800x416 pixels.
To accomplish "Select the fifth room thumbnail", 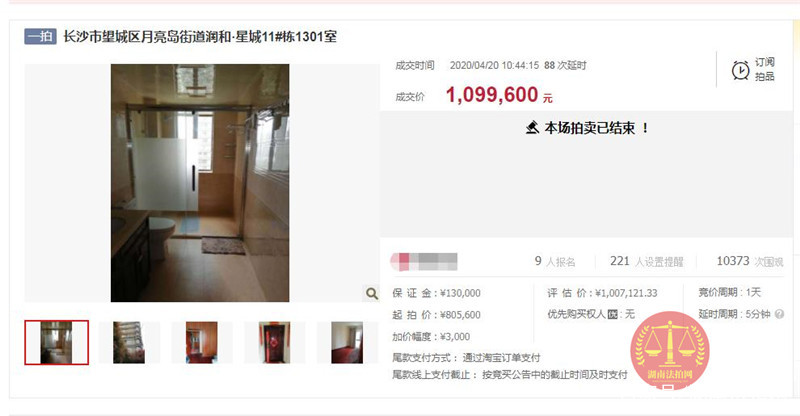I will coord(347,342).
